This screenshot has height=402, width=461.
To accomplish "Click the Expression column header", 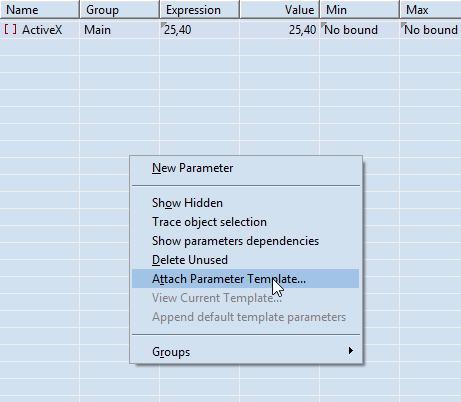I will coord(200,9).
